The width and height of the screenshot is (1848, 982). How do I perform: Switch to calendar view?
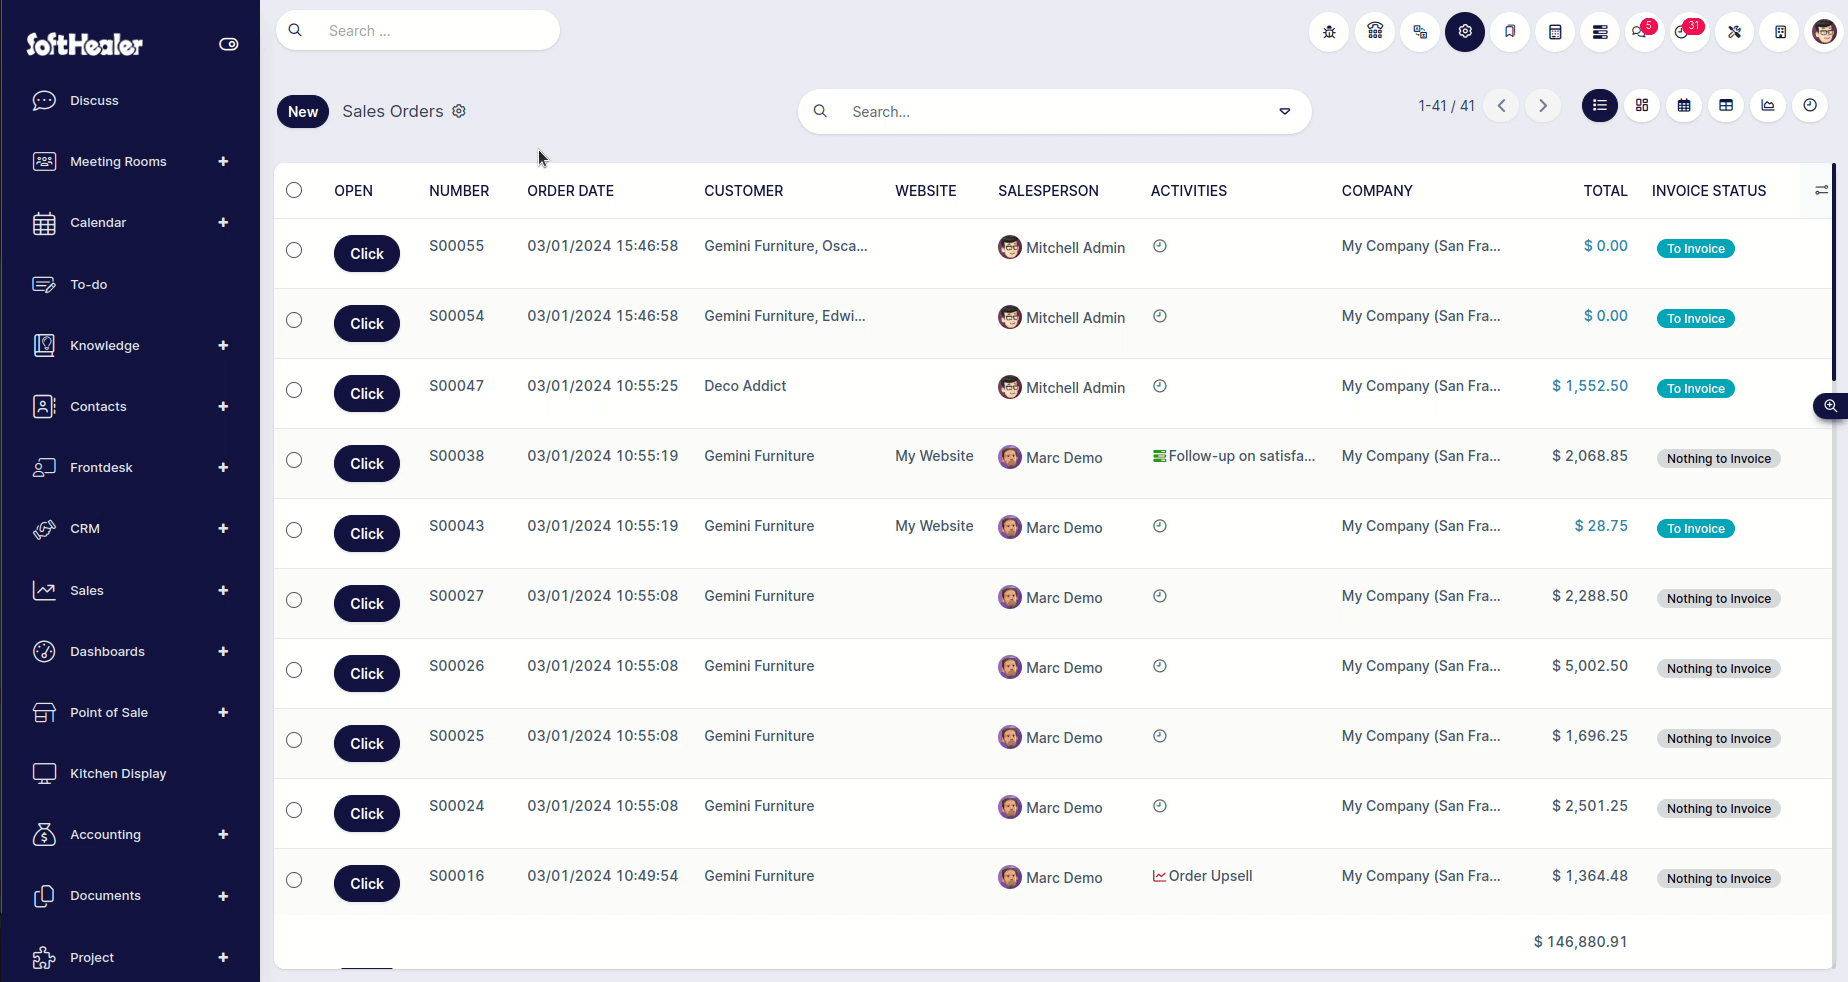[1684, 105]
